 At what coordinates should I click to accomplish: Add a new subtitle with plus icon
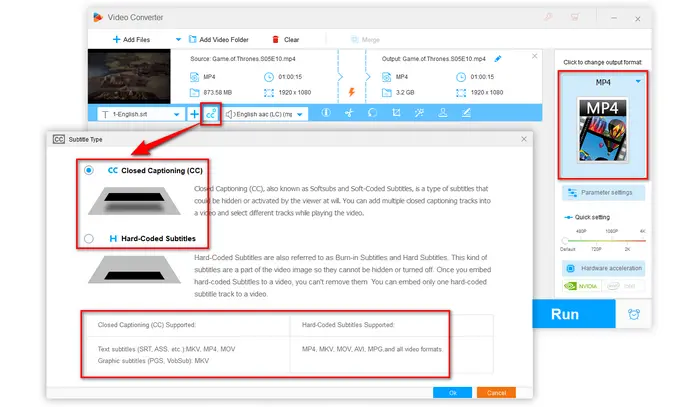tap(194, 114)
